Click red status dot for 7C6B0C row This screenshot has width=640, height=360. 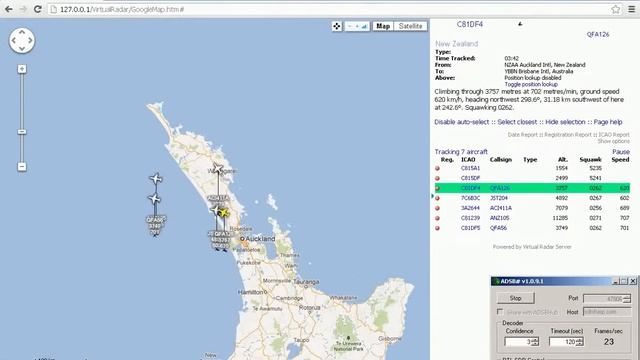pyautogui.click(x=438, y=198)
